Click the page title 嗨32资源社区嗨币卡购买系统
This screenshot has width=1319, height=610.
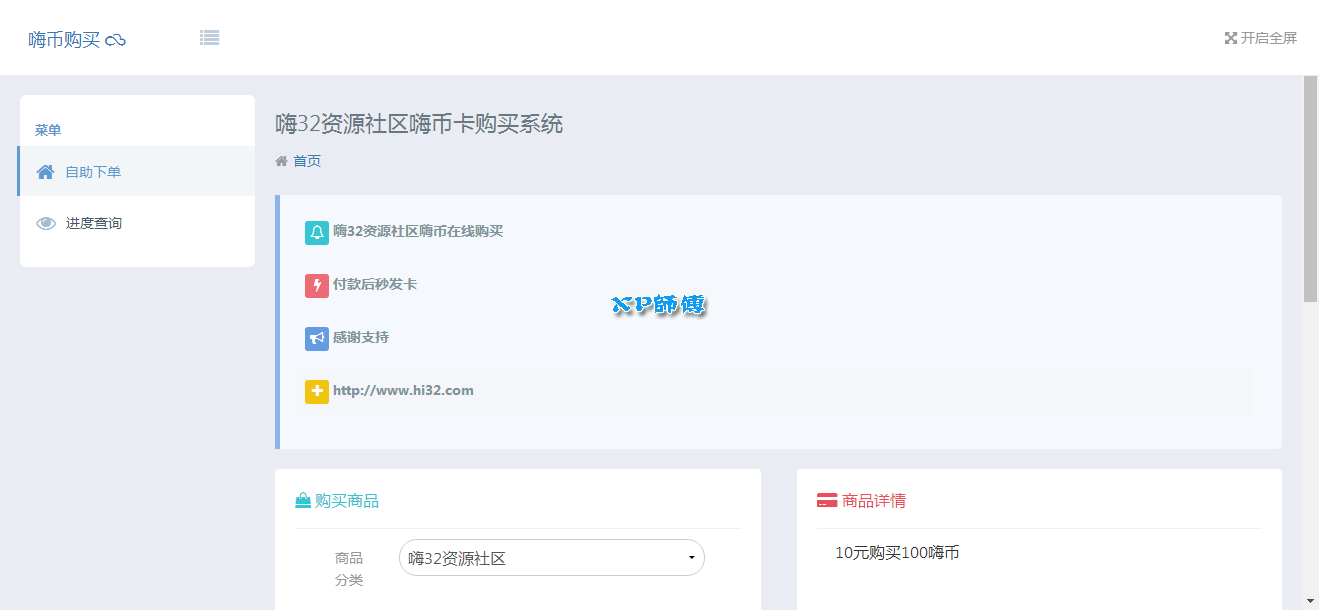pos(419,124)
